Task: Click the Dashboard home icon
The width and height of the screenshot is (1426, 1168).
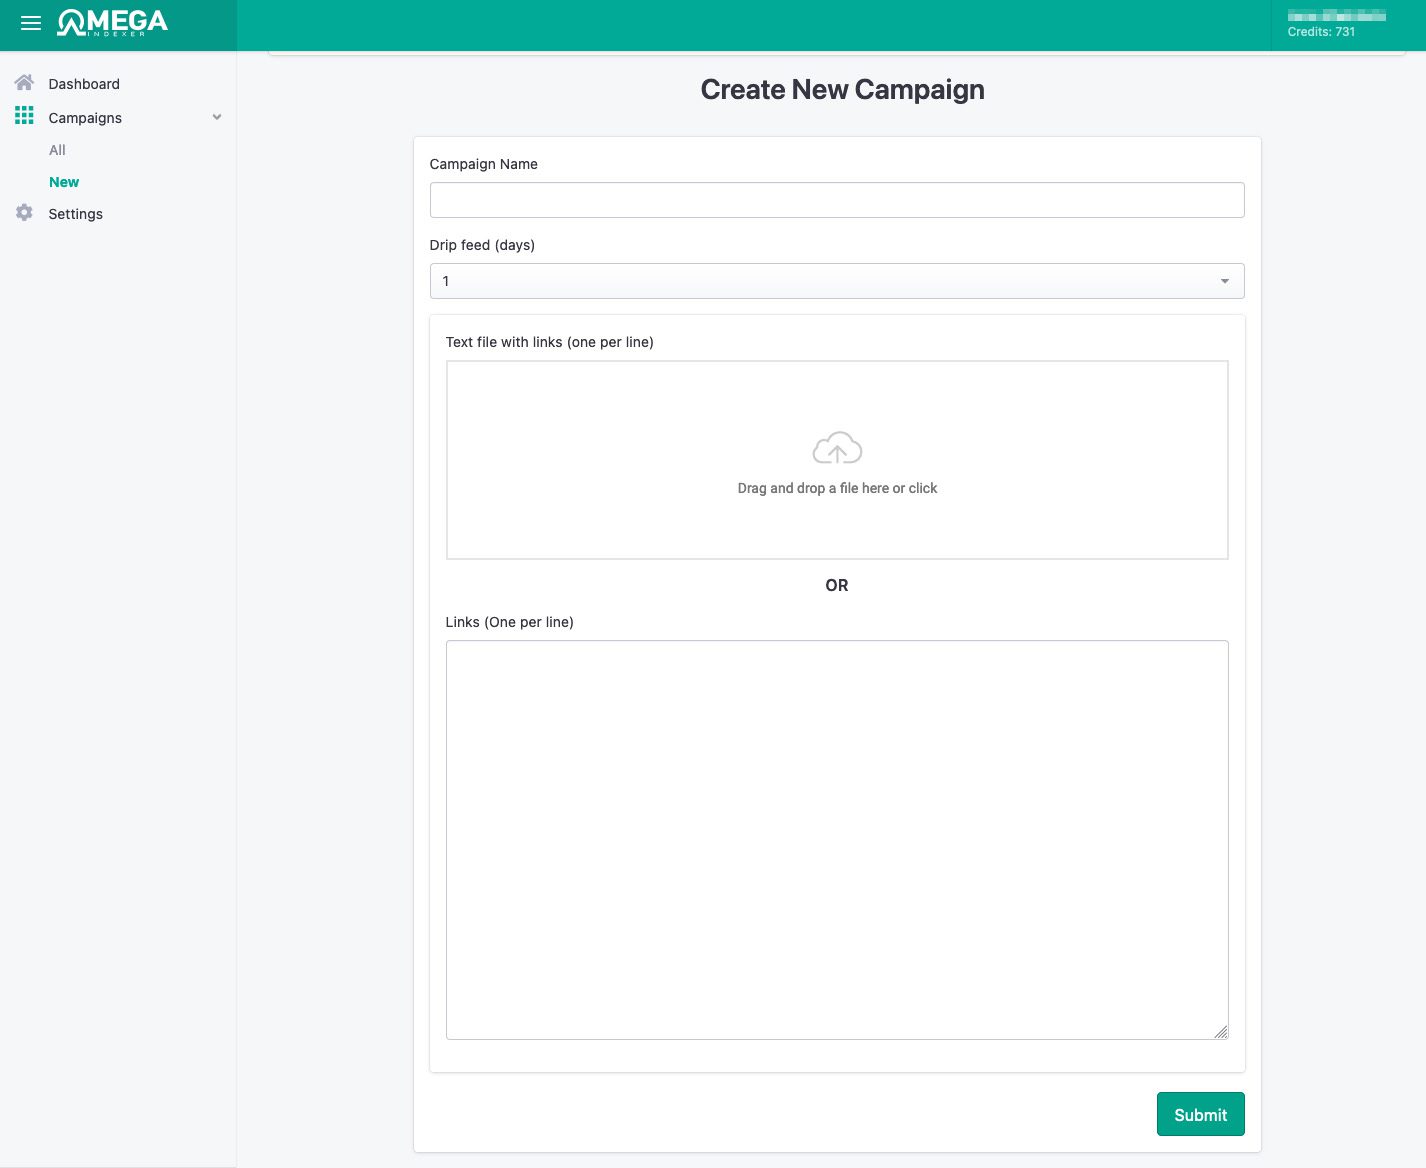Action: [25, 83]
